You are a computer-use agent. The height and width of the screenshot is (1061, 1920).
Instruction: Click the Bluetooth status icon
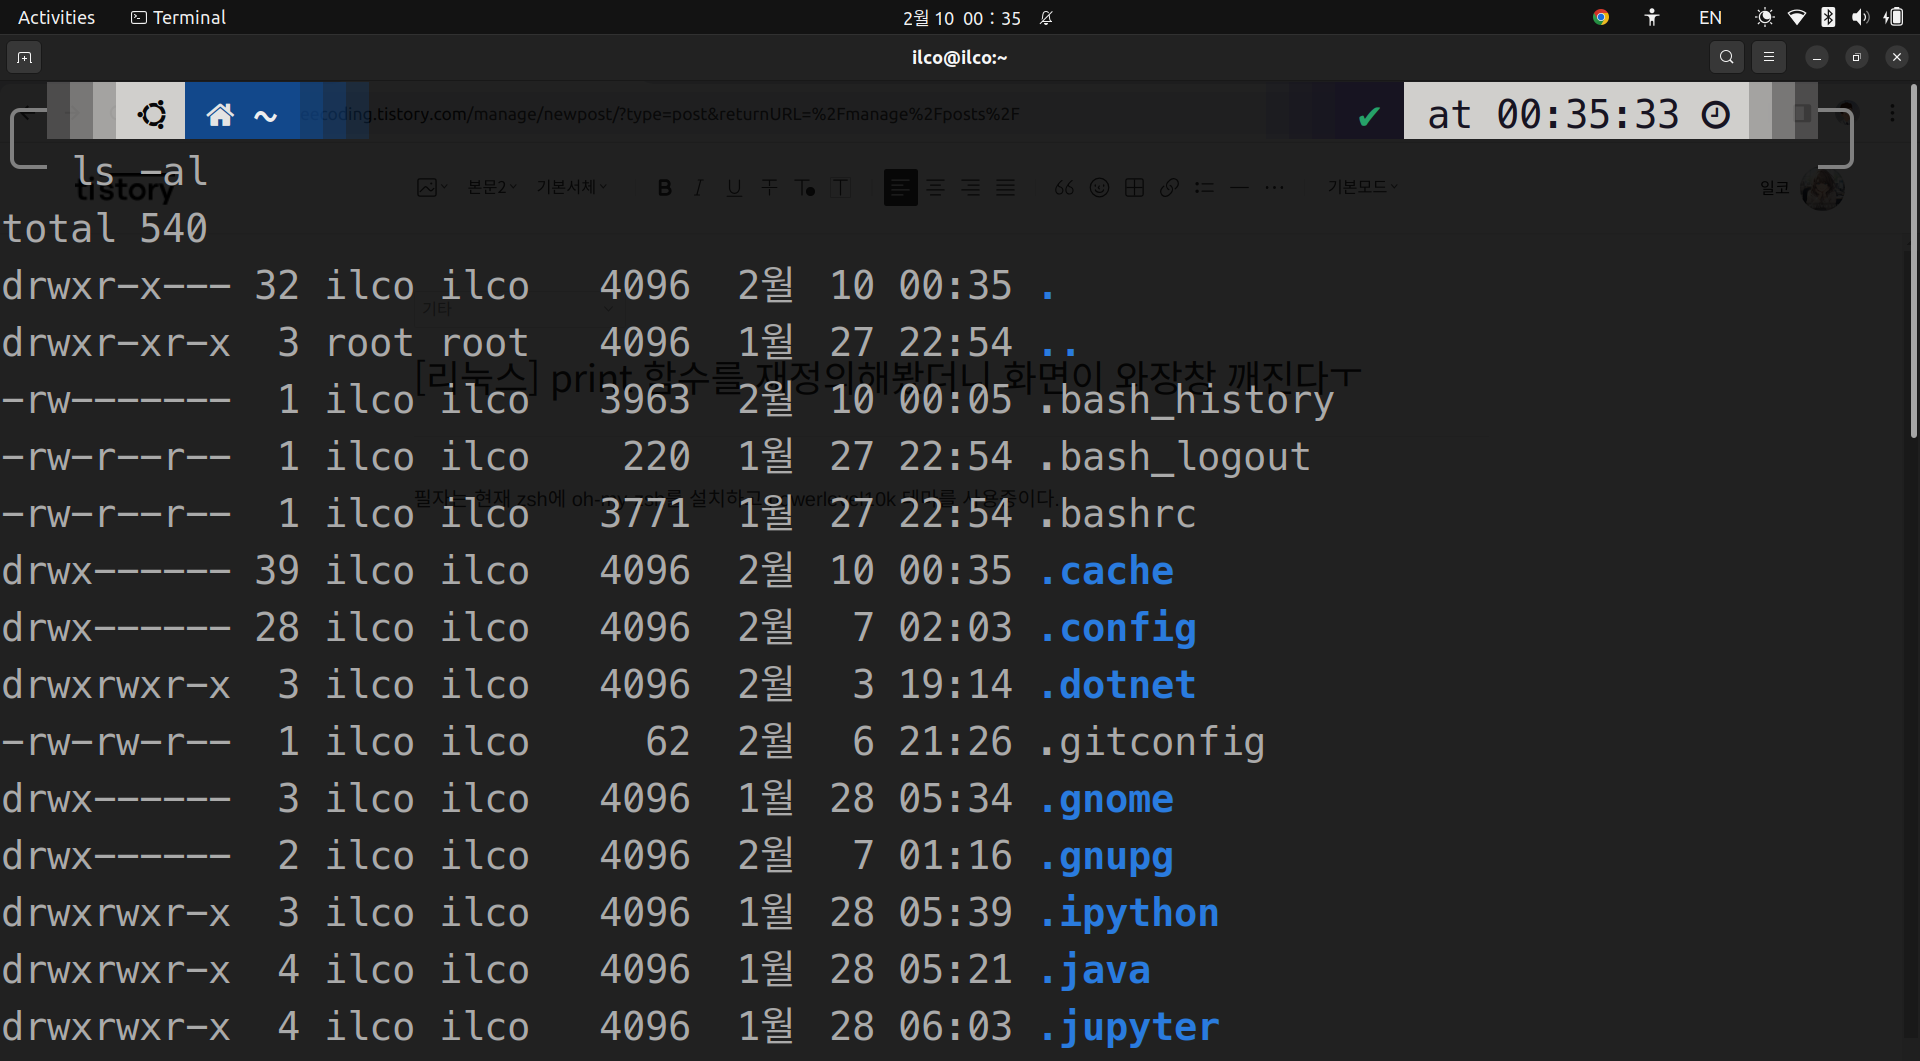[x=1828, y=17]
